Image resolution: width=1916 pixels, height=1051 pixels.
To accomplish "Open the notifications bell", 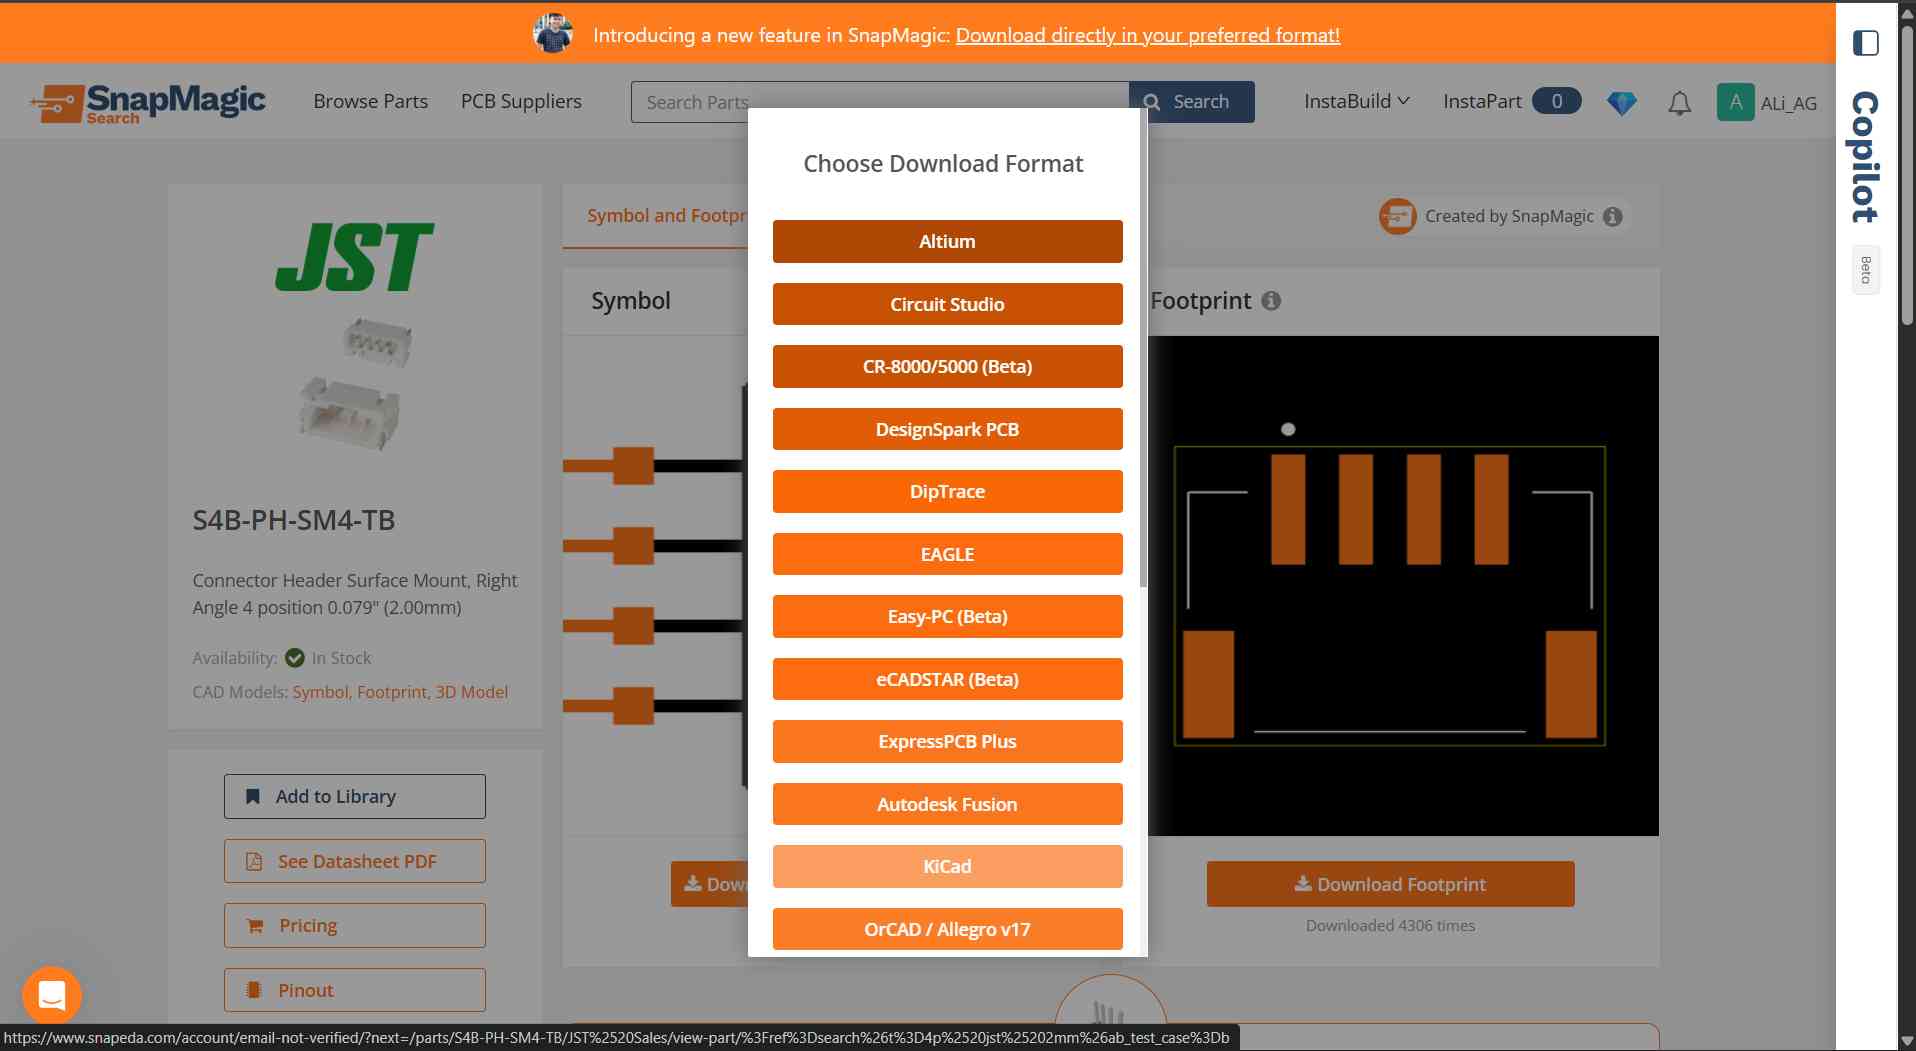I will click(1679, 102).
